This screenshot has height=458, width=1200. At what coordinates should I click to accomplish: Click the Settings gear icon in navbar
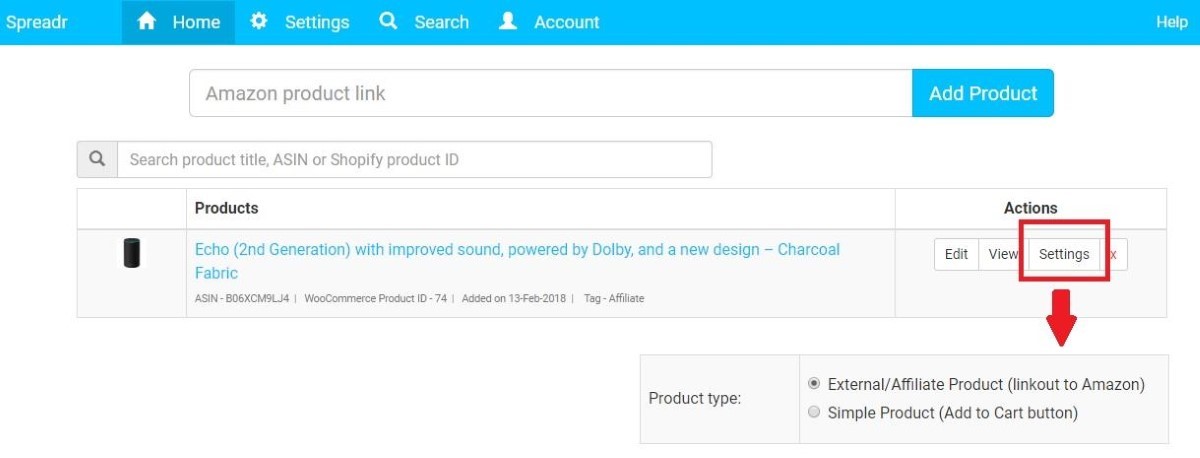pos(259,21)
